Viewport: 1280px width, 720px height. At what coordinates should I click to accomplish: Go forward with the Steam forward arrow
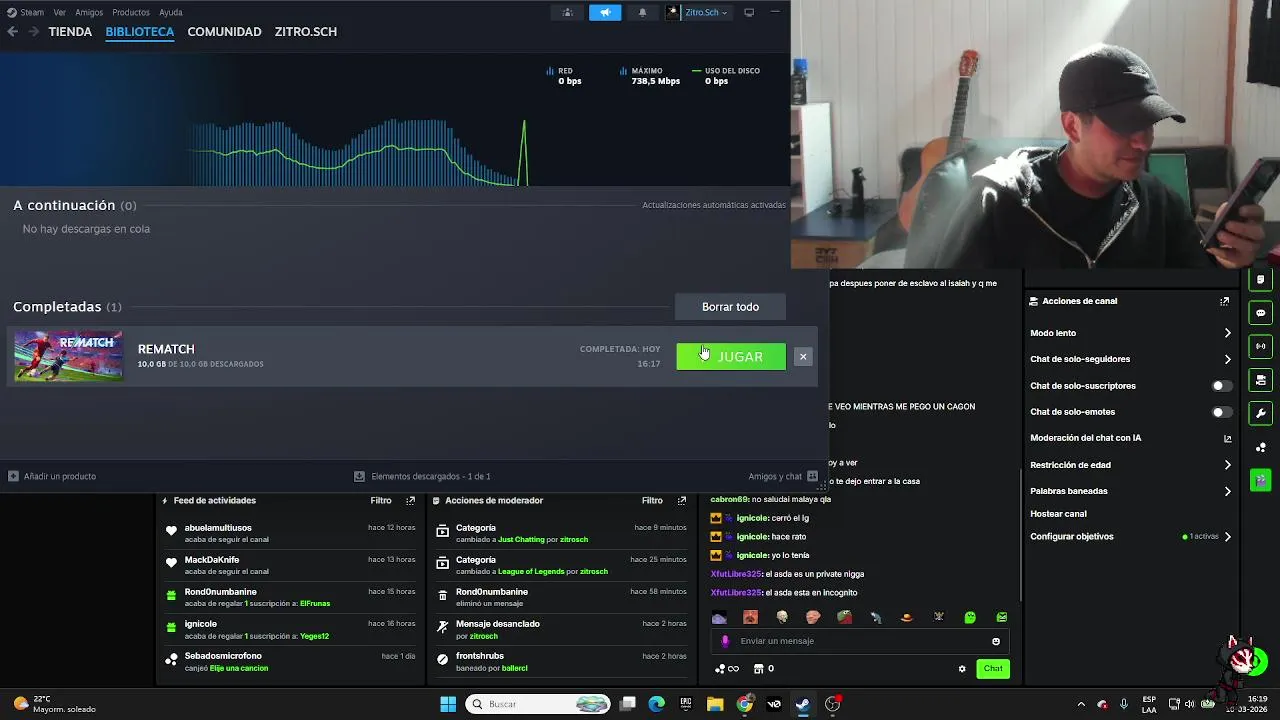(33, 31)
